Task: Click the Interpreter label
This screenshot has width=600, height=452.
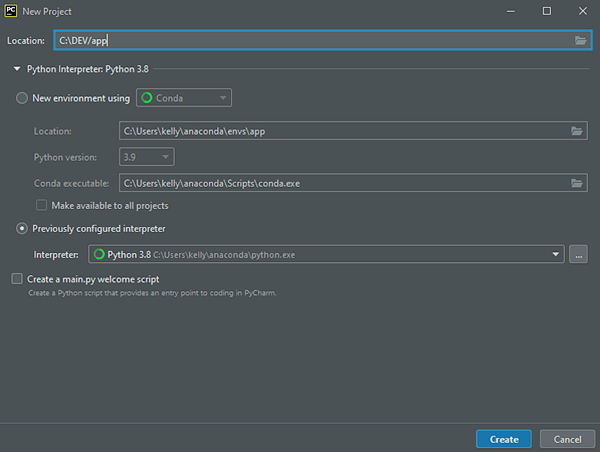Action: (x=56, y=255)
